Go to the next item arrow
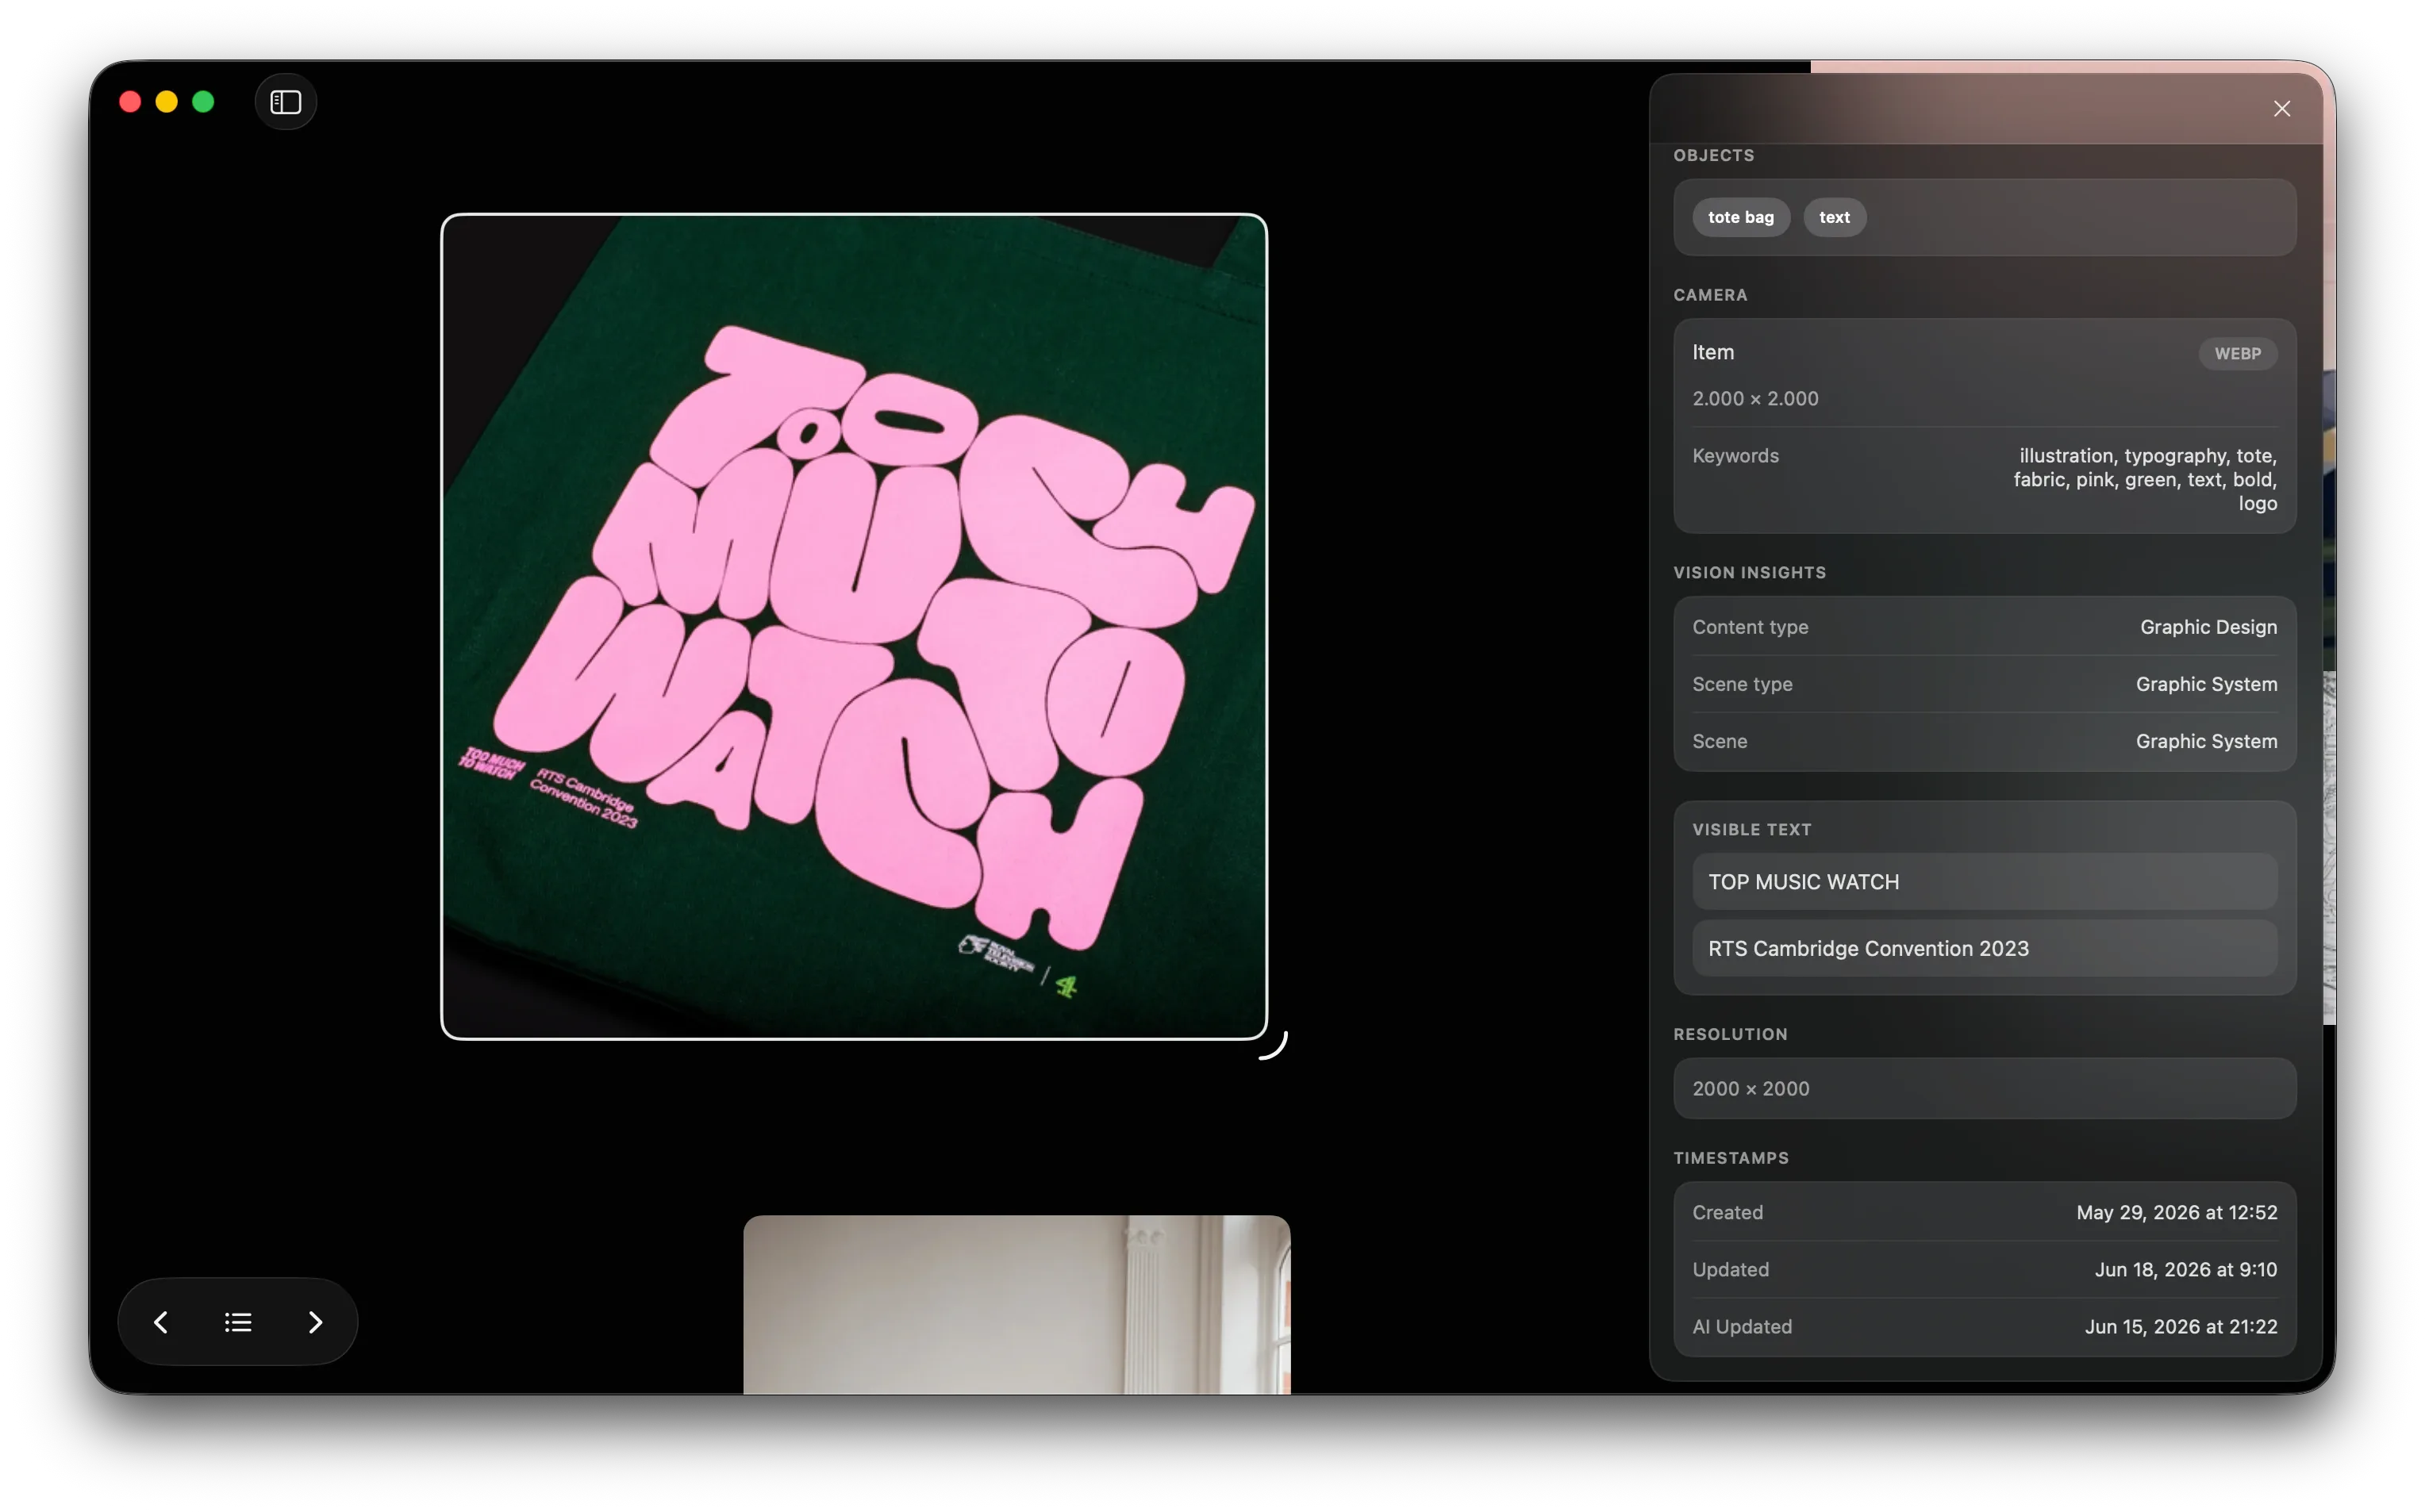 tap(315, 1322)
